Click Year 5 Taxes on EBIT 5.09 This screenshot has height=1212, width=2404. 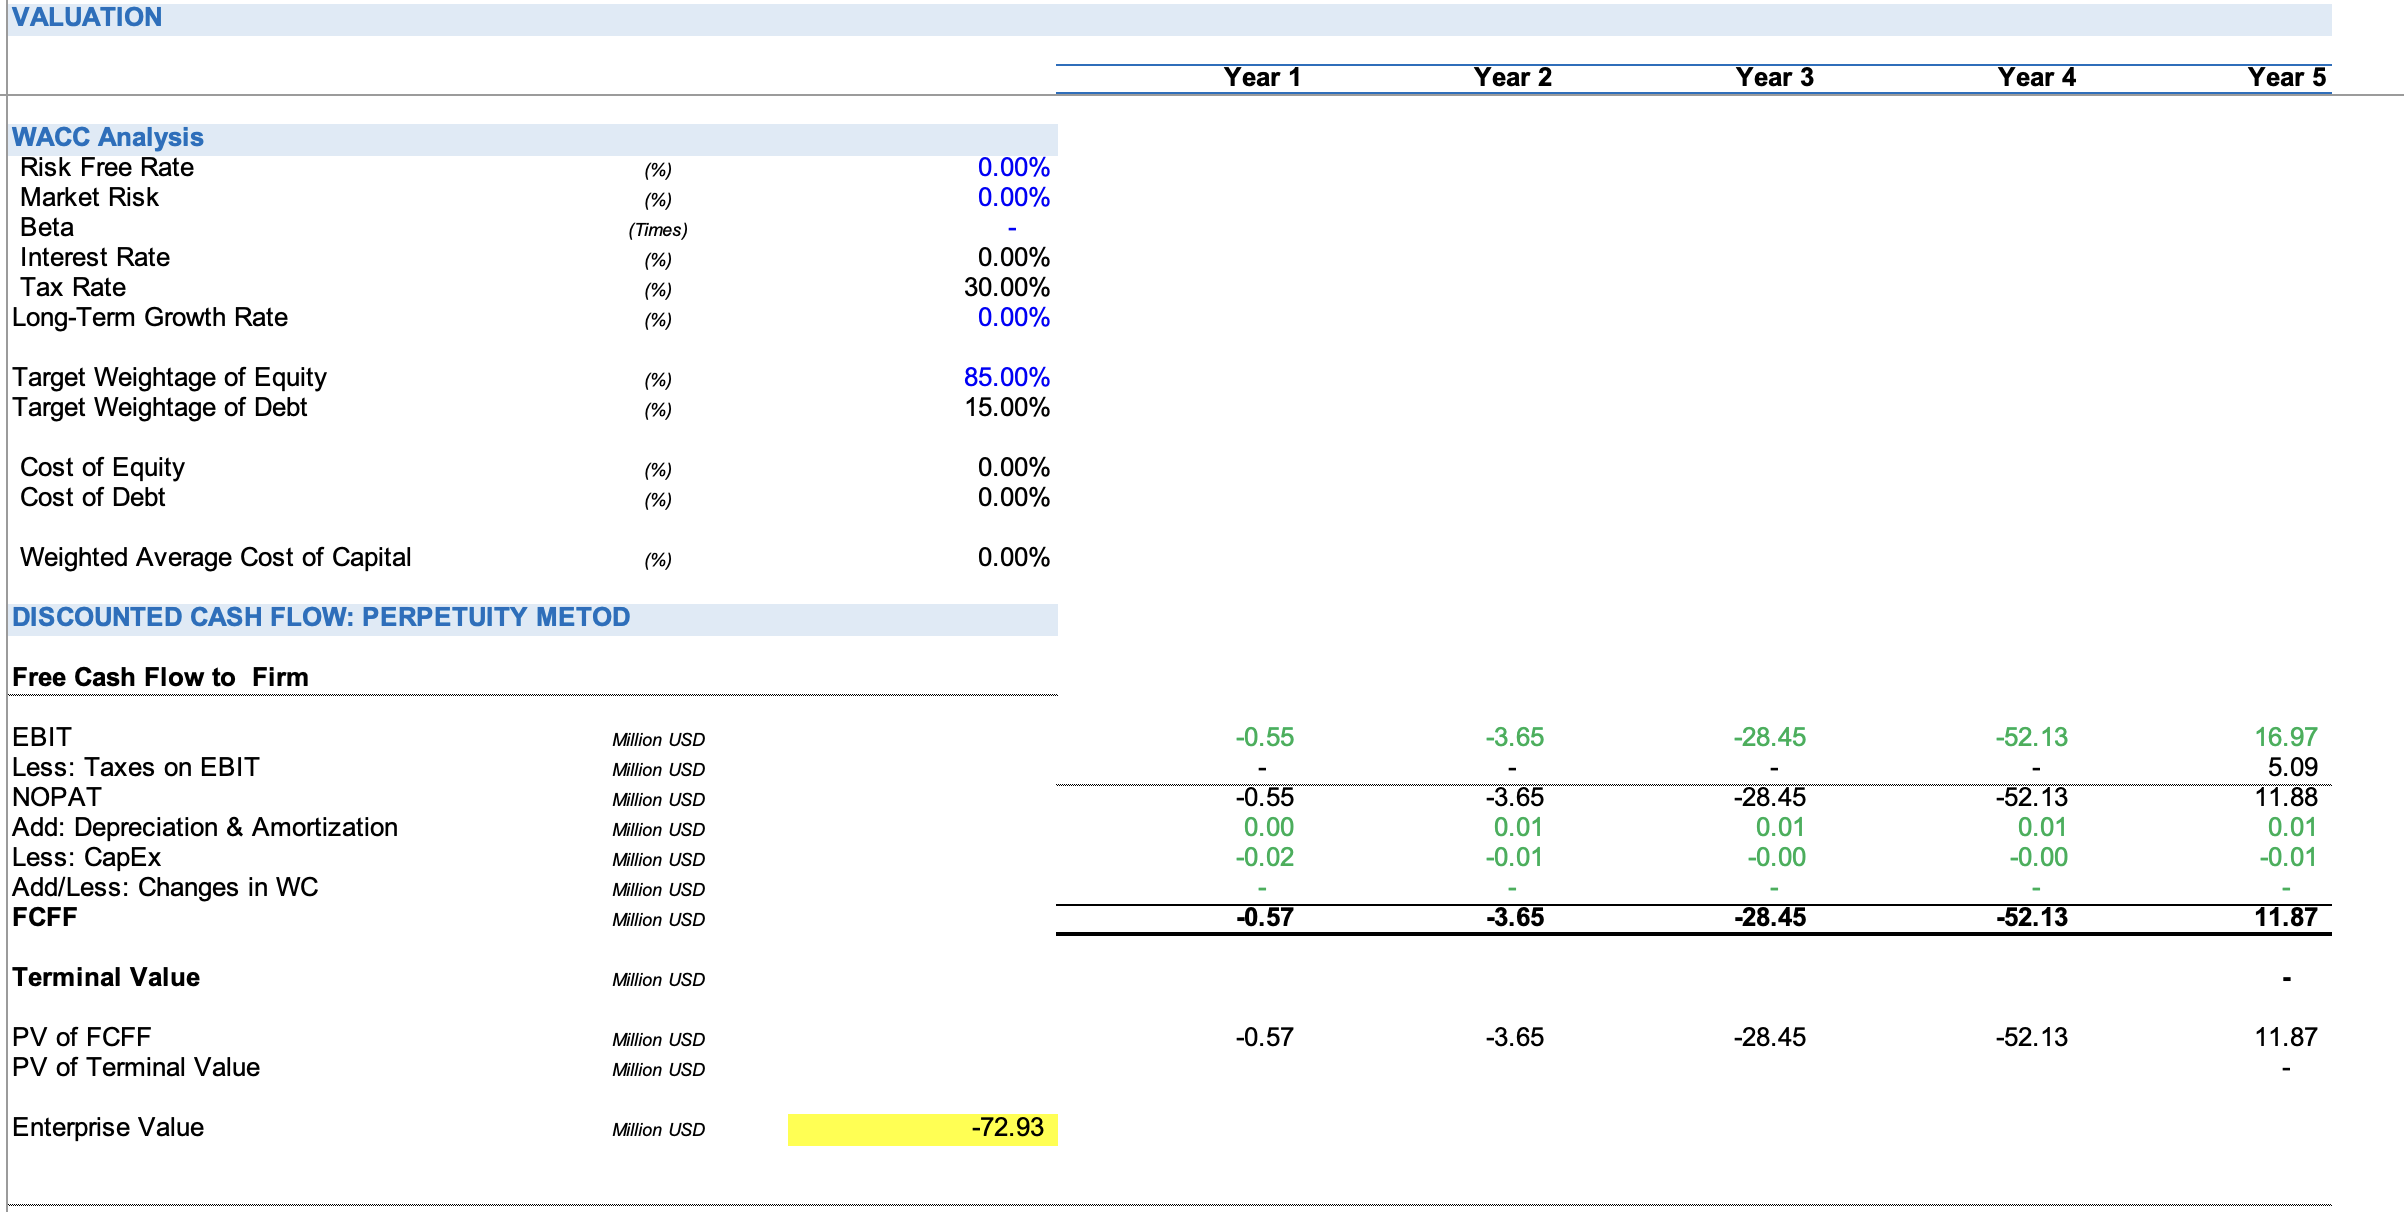click(x=2291, y=768)
